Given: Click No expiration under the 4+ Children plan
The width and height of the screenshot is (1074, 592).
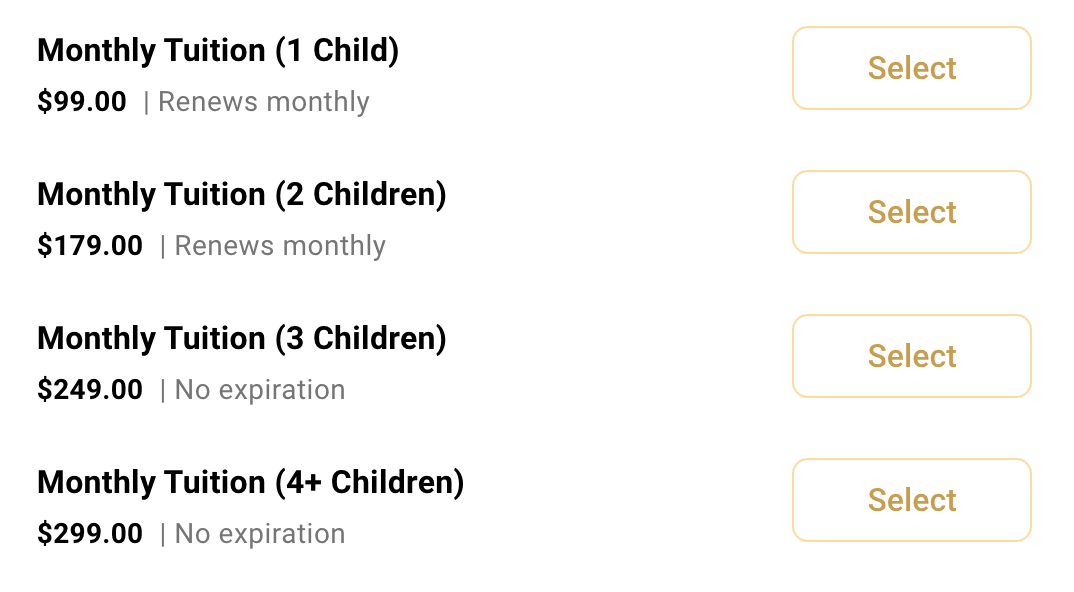Looking at the screenshot, I should [260, 534].
